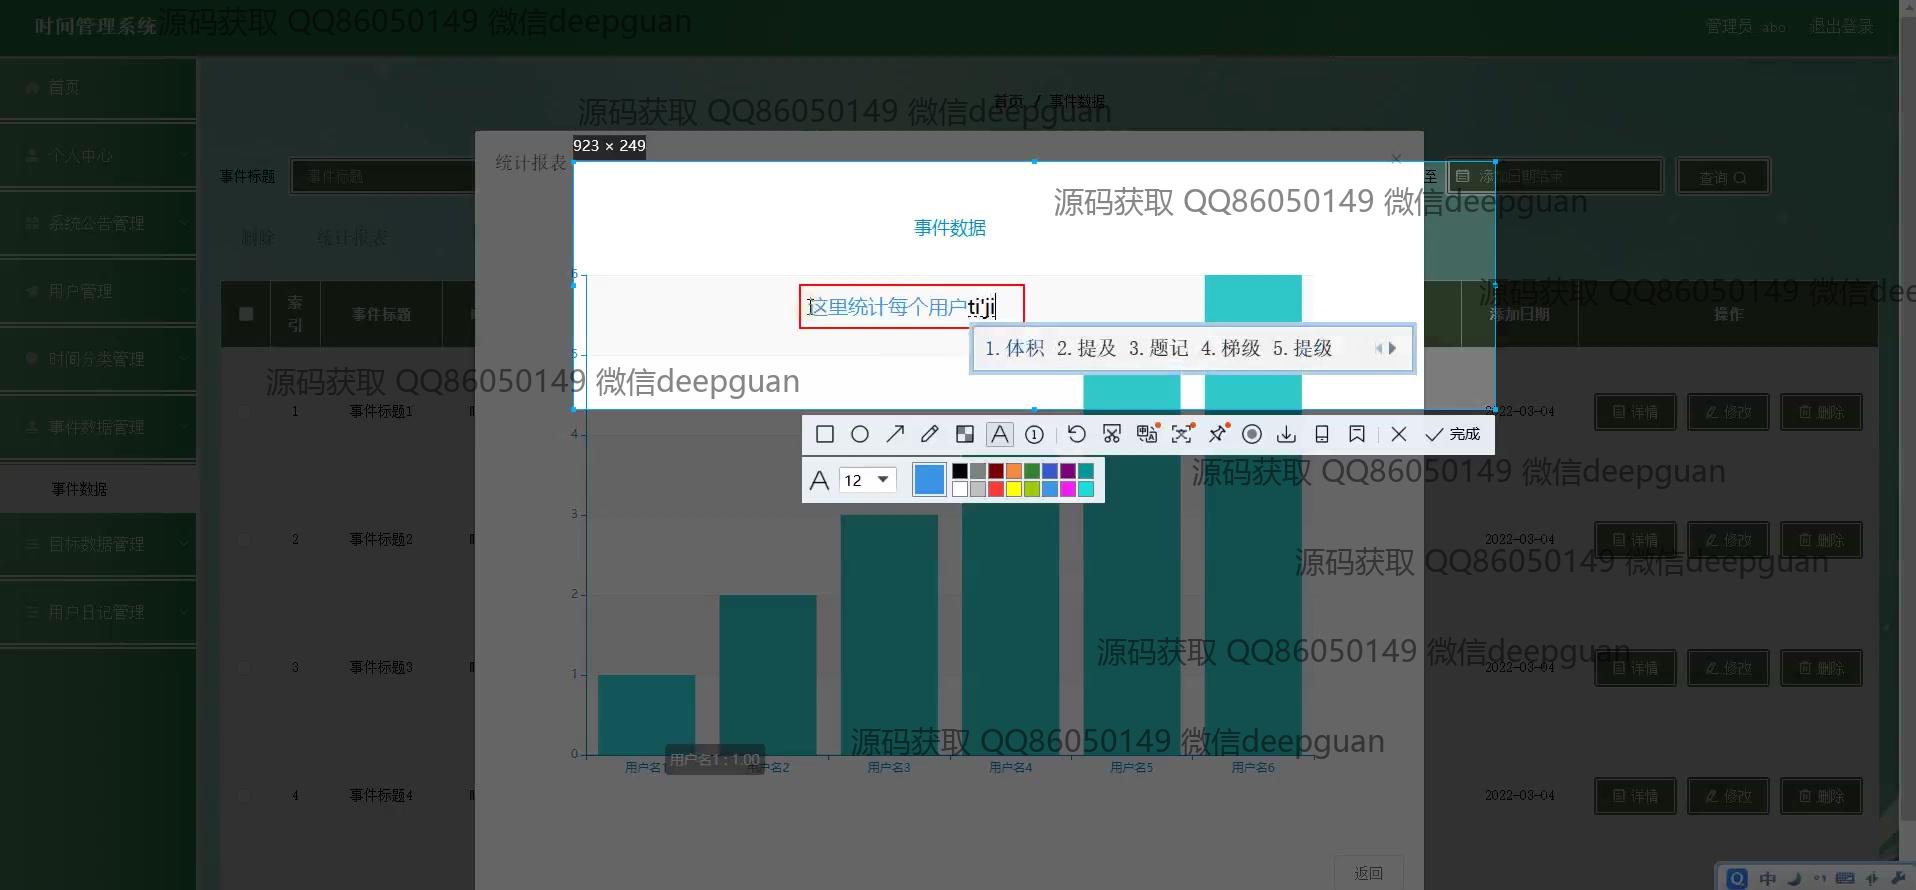Expand 用户日记管理 sidebar menu
Screen dimensions: 1916x890
pos(98,613)
